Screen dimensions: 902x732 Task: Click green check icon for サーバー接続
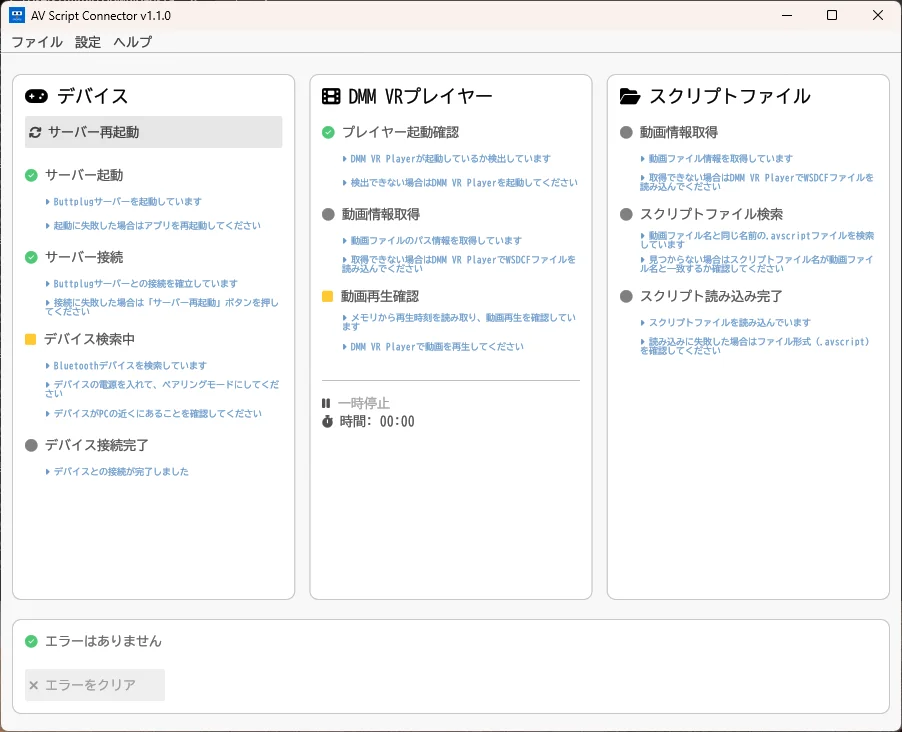click(x=32, y=257)
